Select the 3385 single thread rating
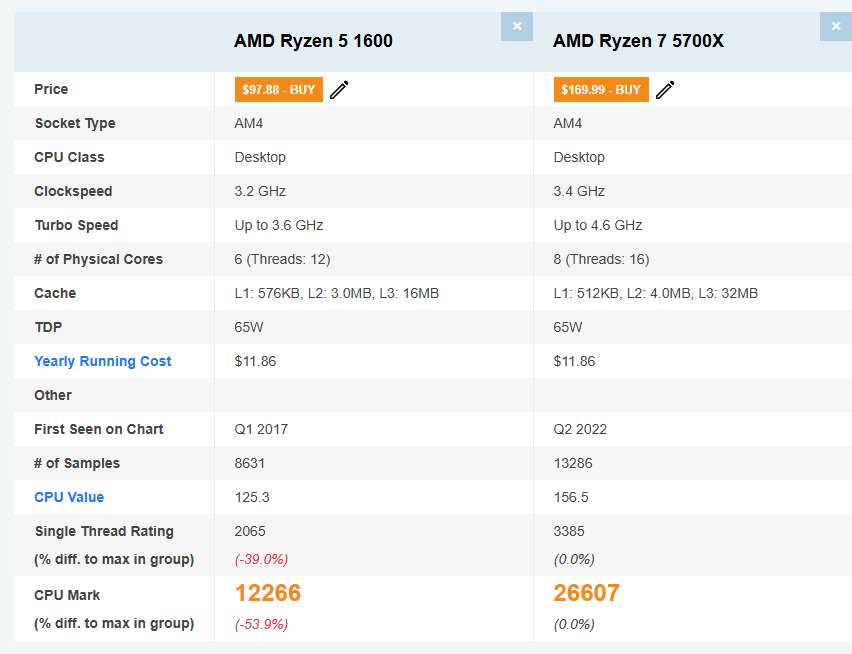 (x=569, y=531)
